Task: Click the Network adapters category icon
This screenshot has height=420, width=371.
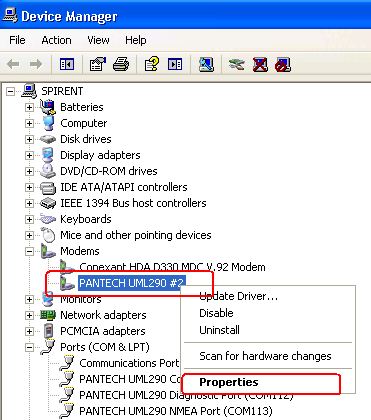Action: point(48,315)
